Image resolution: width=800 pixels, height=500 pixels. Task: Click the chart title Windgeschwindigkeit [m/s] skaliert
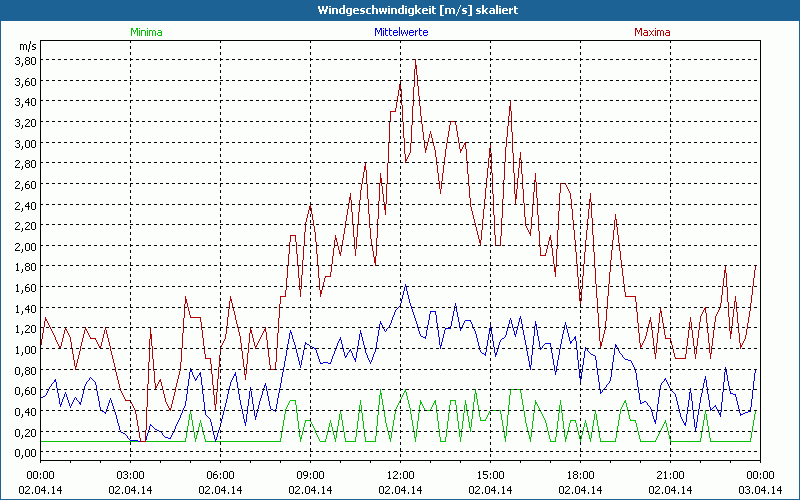tap(400, 10)
